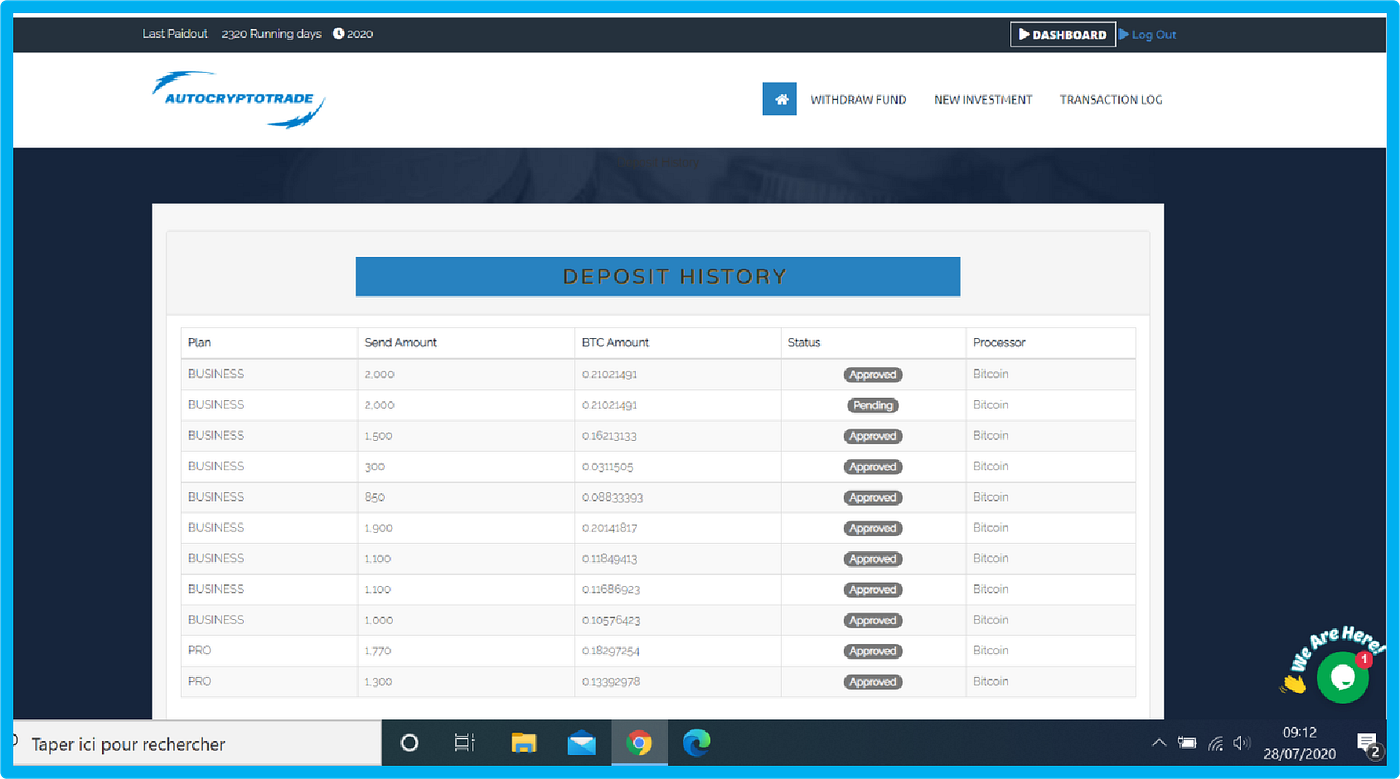Click Approved badge in the 300 row
The height and width of the screenshot is (779, 1400).
coord(873,467)
